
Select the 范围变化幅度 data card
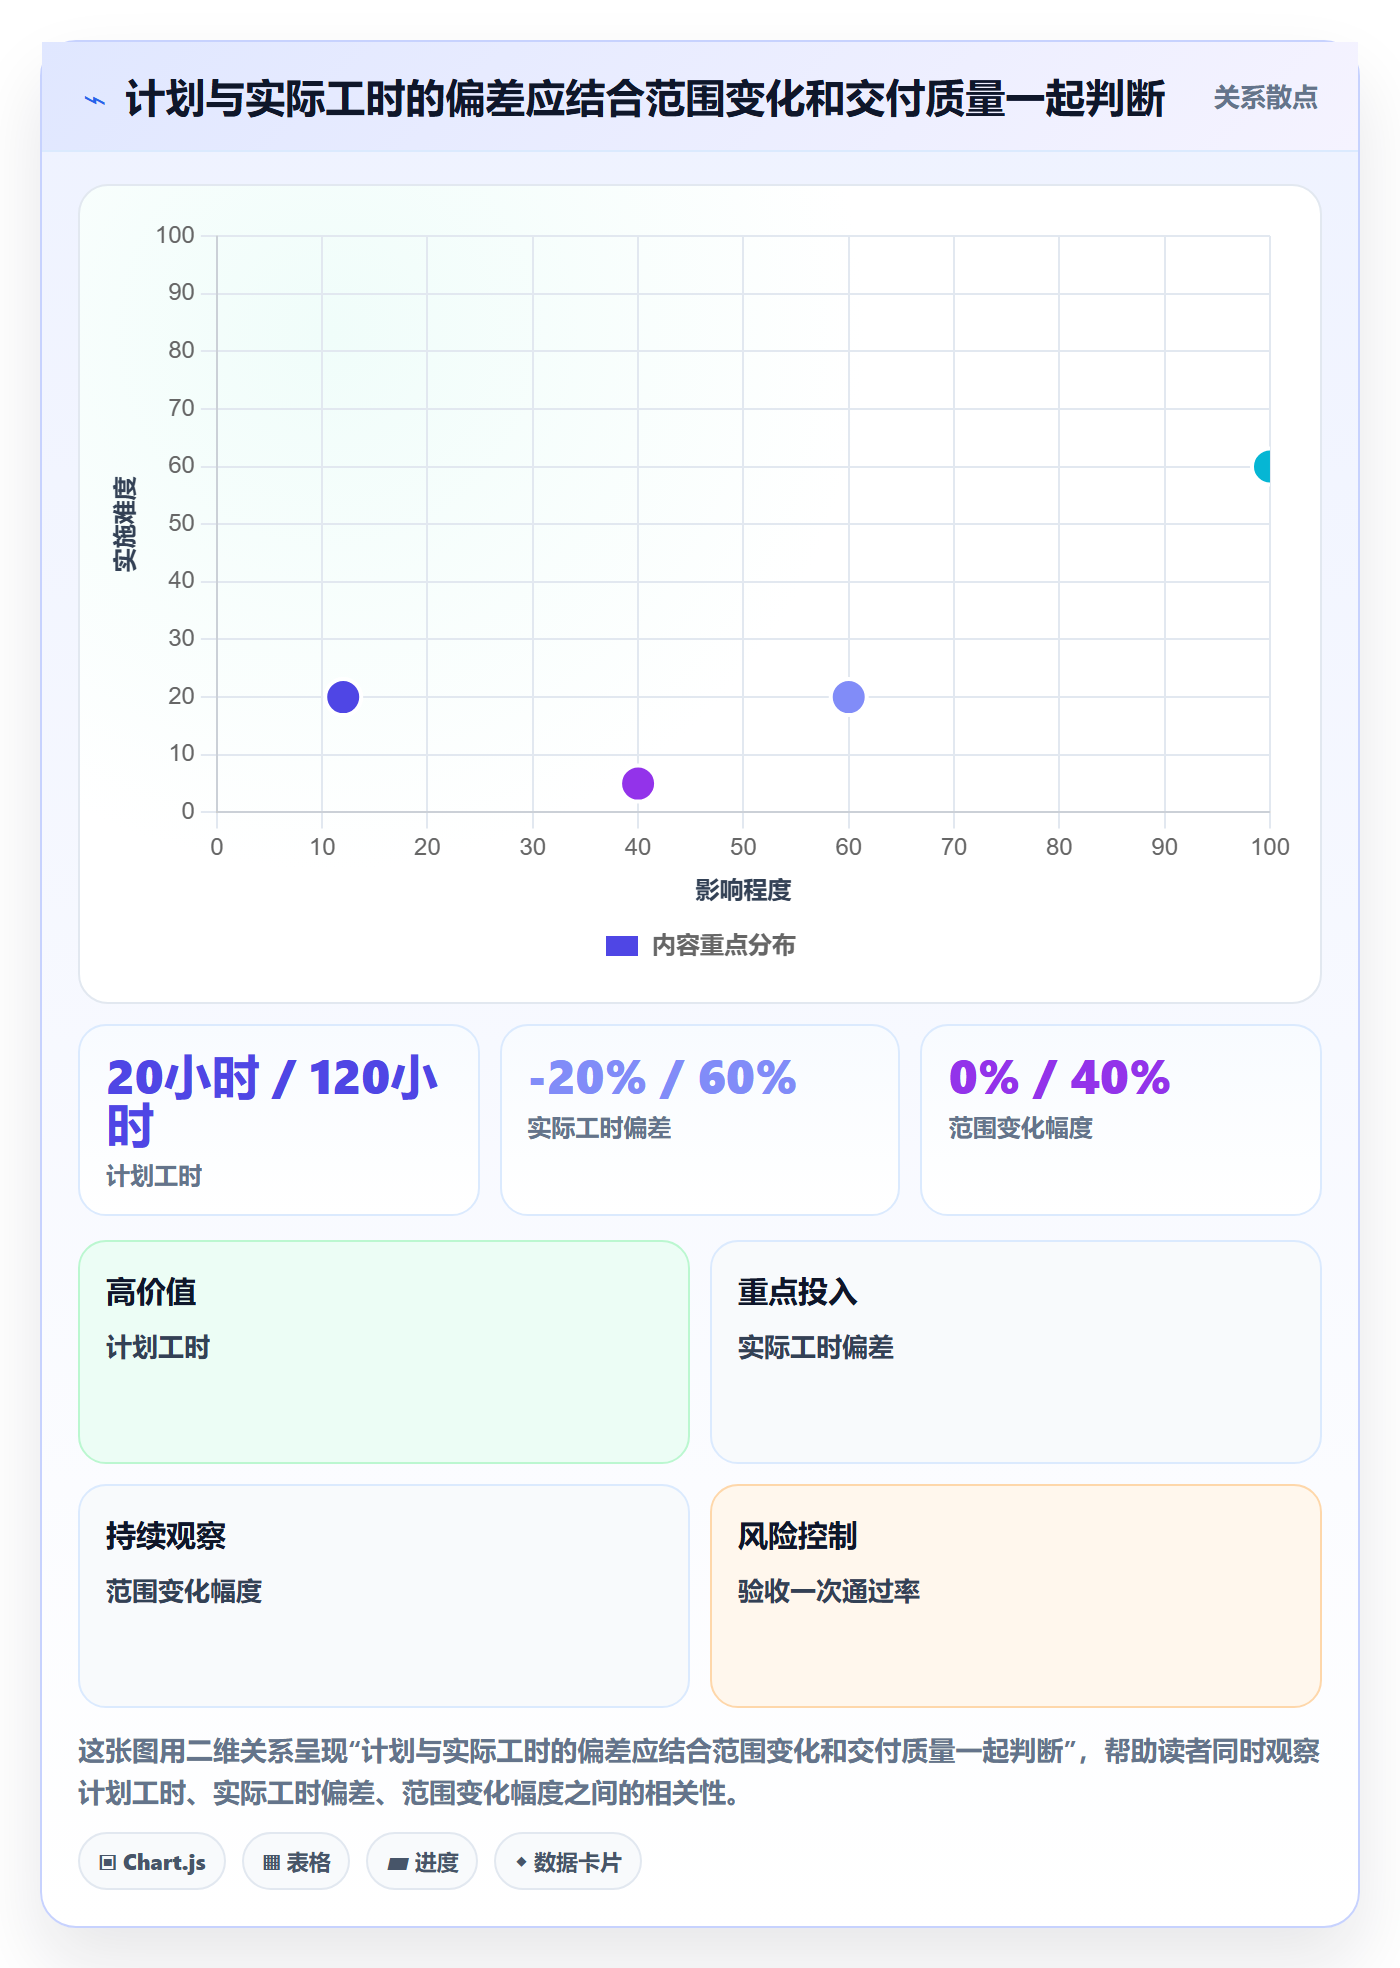pyautogui.click(x=1121, y=1120)
